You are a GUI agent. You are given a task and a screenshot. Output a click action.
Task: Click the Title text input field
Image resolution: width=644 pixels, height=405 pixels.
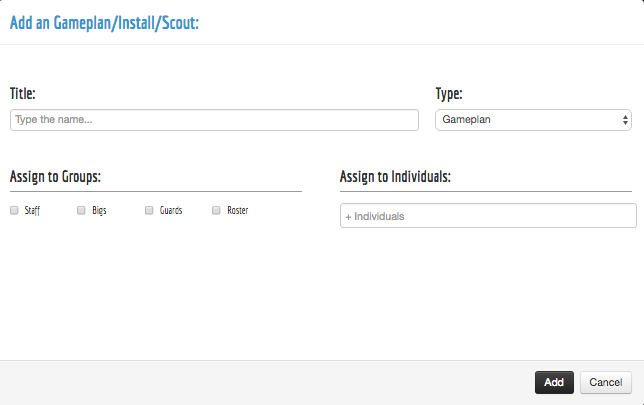(214, 120)
